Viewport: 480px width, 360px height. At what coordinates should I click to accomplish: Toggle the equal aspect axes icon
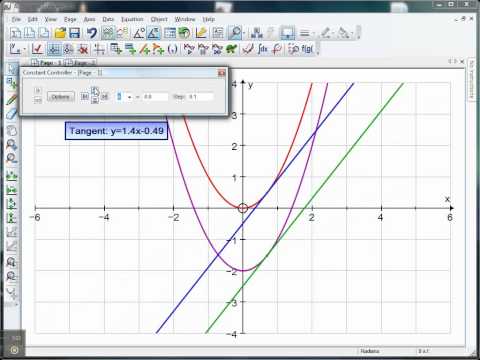[x=54, y=49]
